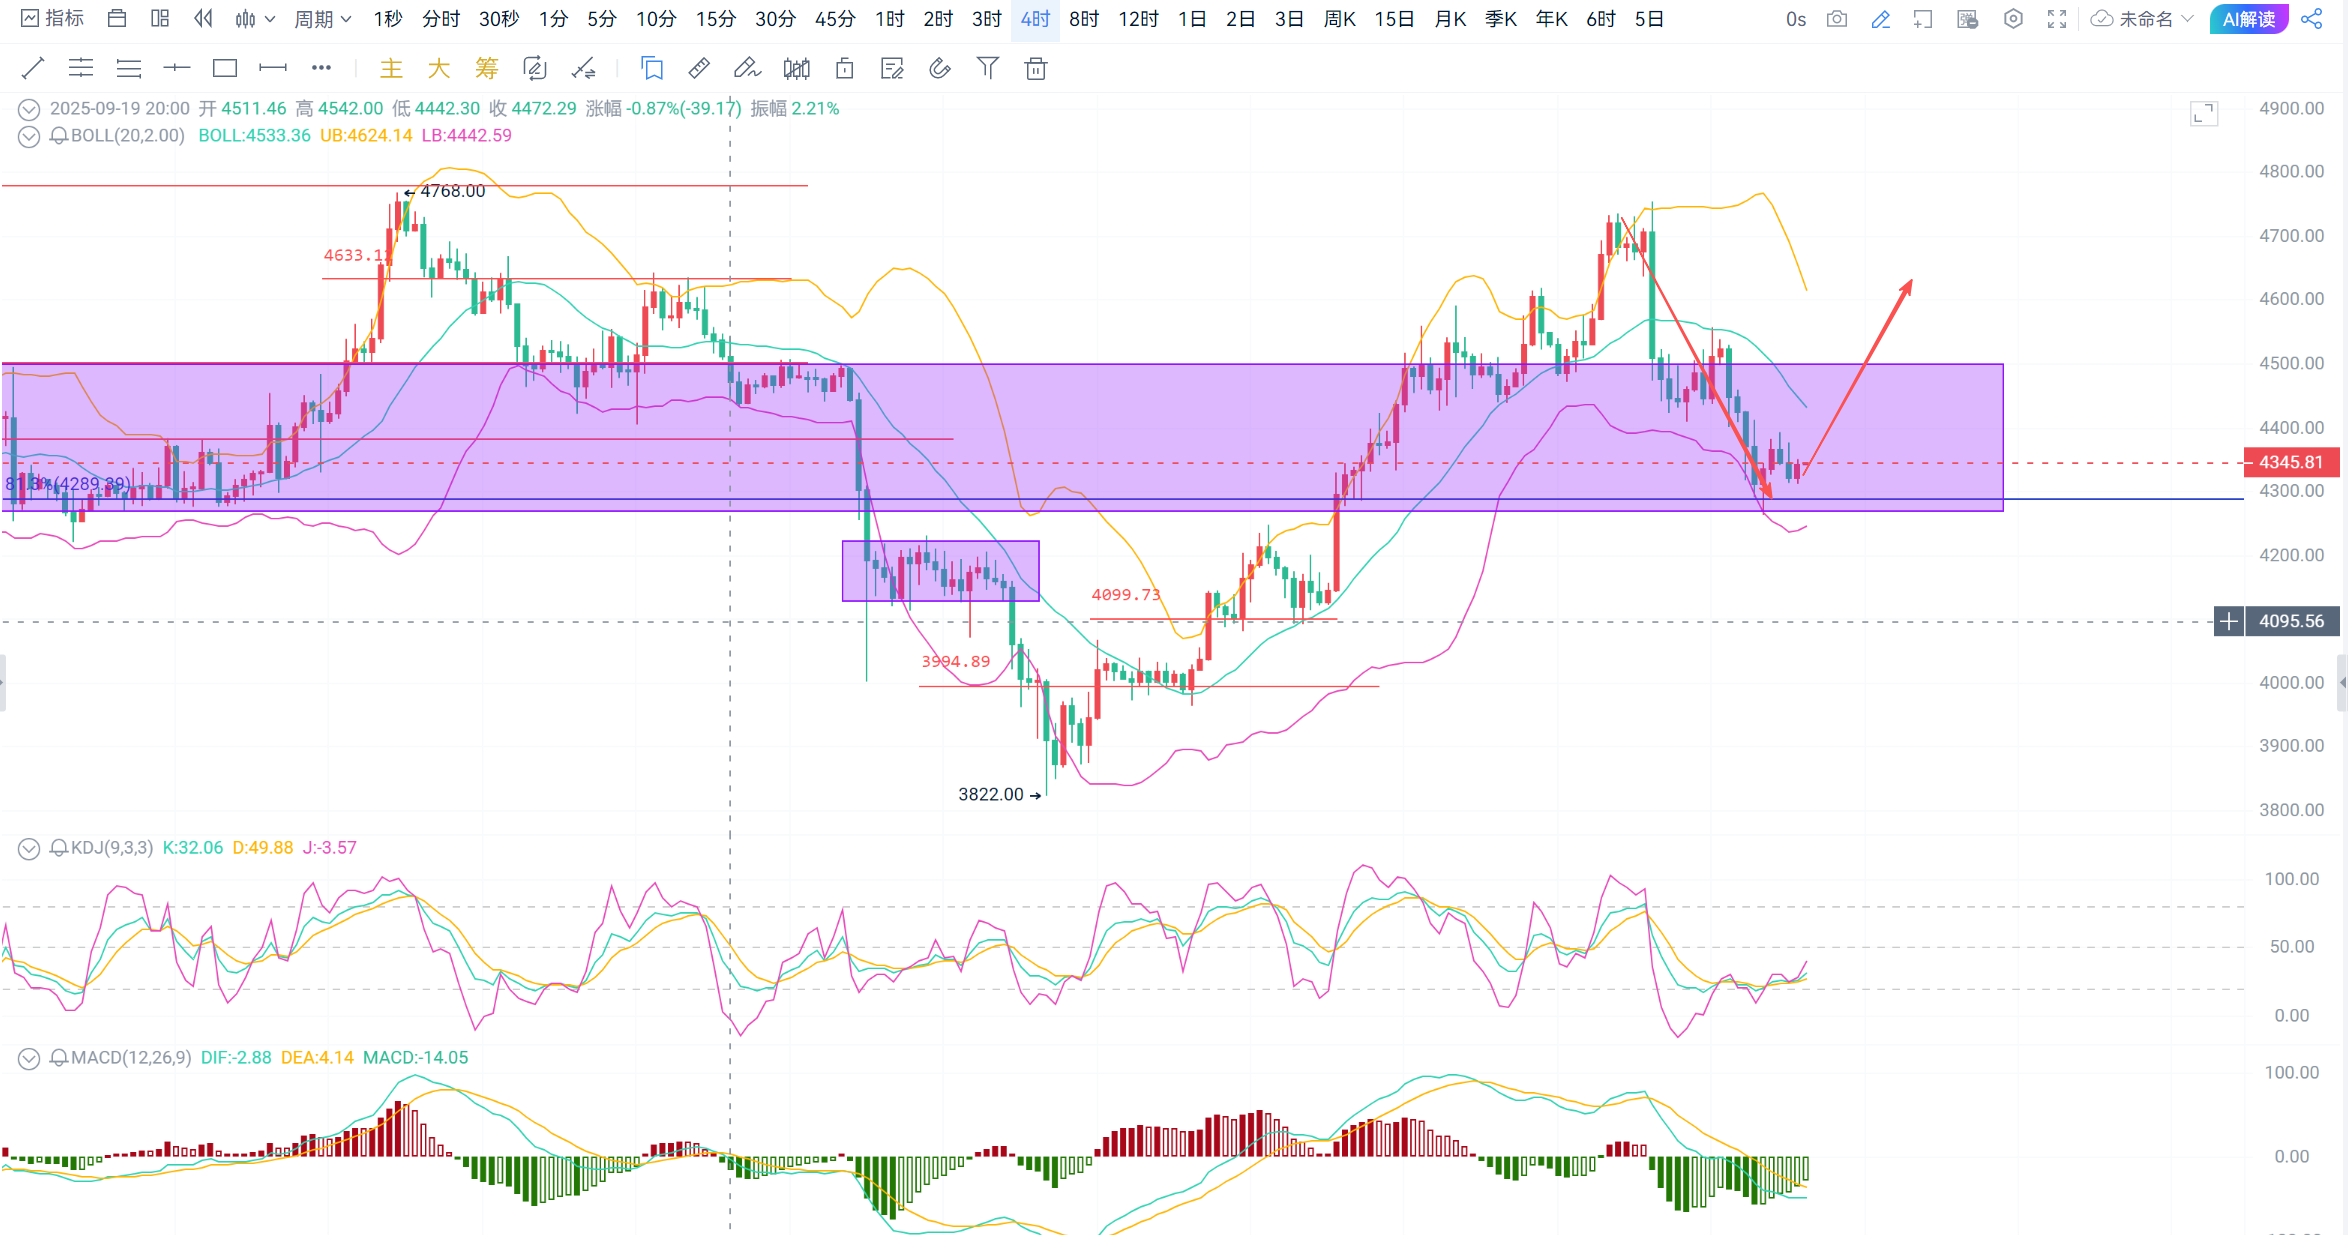Image resolution: width=2348 pixels, height=1235 pixels.
Task: Open the 周期 period dropdown
Action: point(322,19)
